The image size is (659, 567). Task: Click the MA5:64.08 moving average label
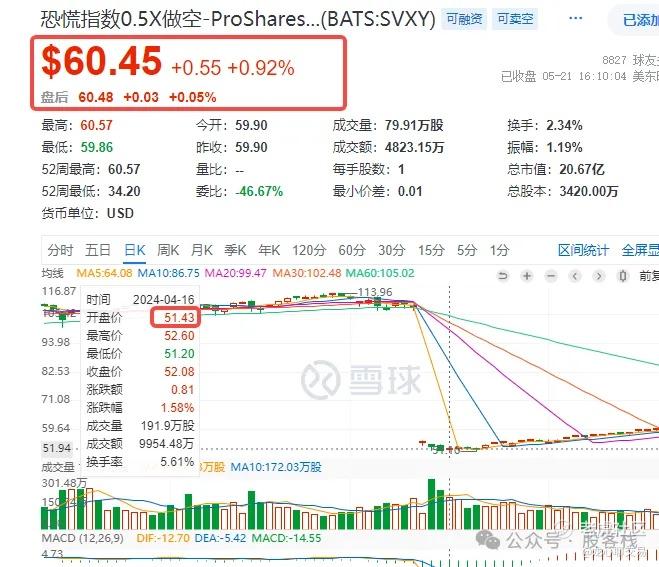coord(104,273)
